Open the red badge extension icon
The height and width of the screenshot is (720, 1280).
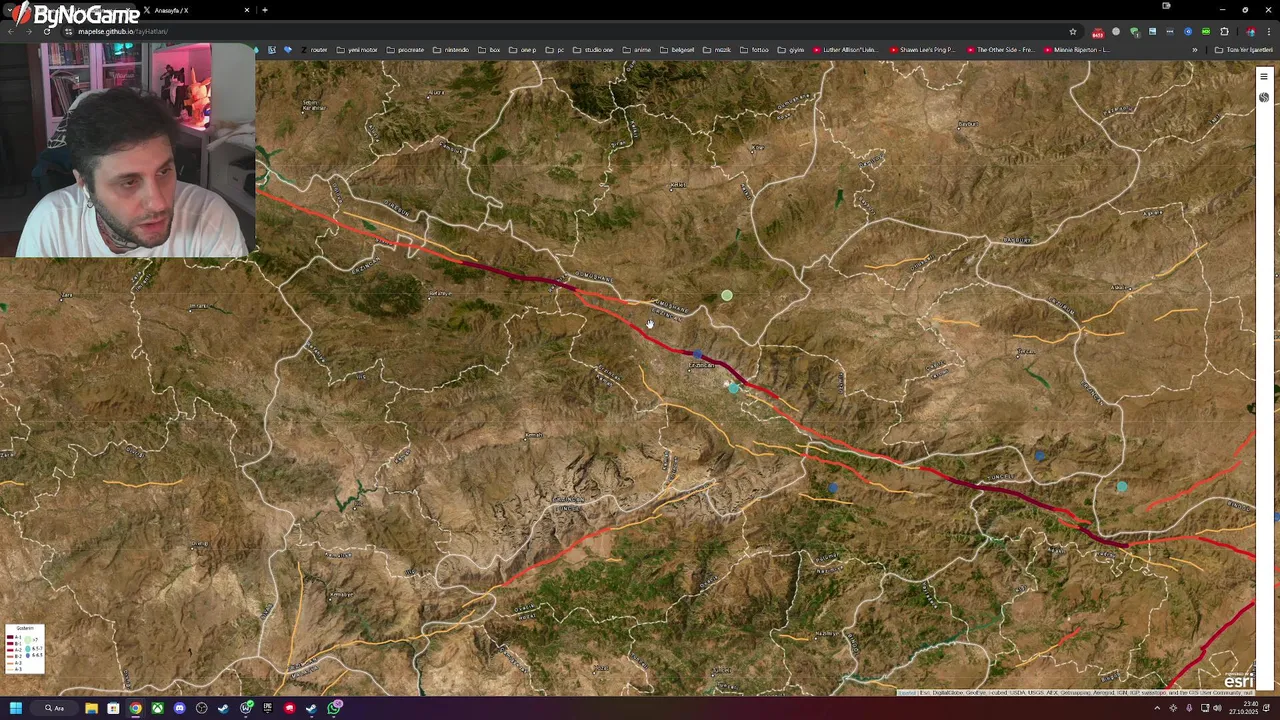pos(1098,32)
